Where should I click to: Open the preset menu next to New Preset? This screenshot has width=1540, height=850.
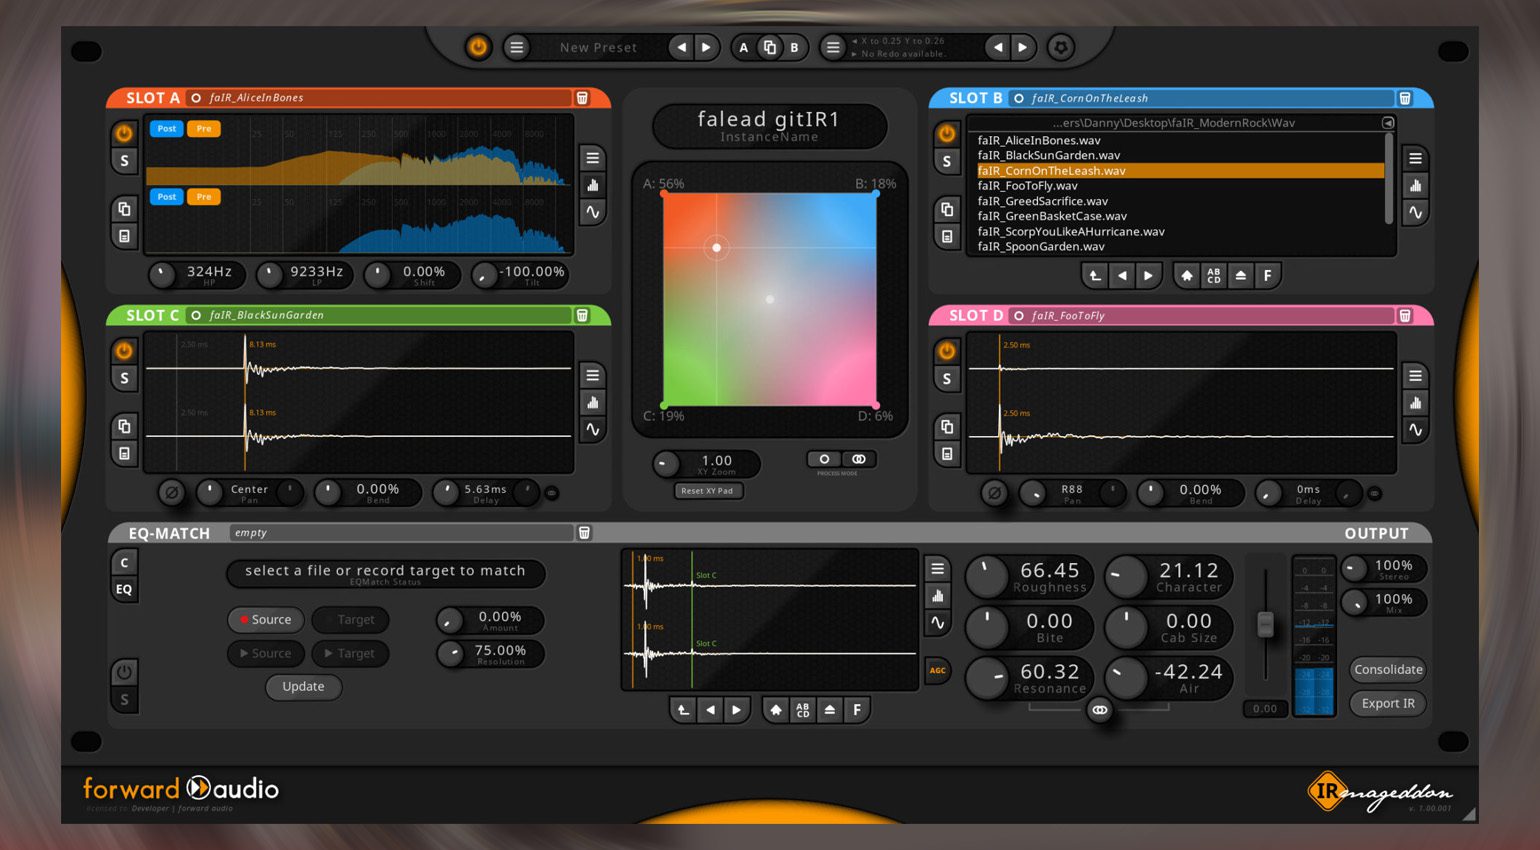point(516,47)
